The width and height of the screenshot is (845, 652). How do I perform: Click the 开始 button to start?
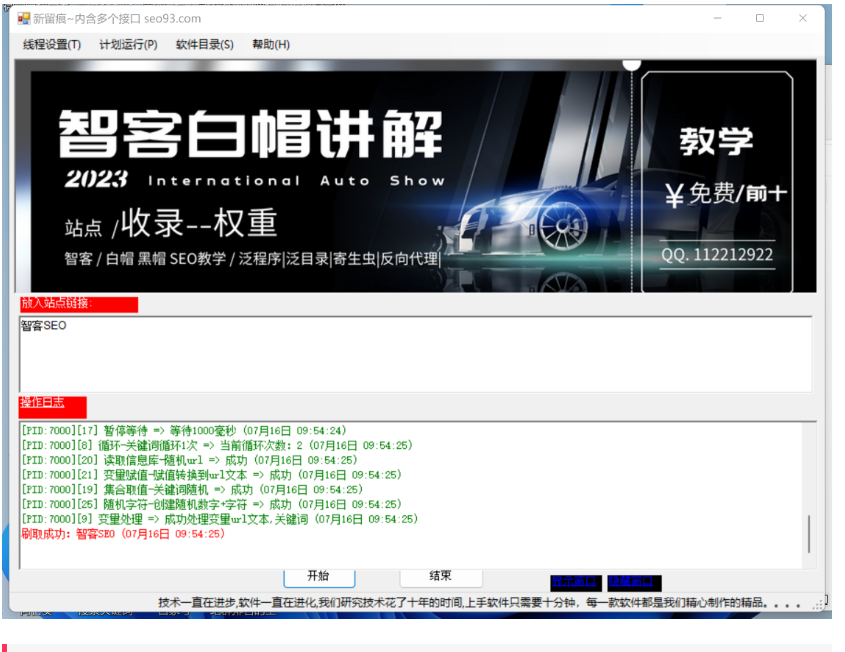click(318, 577)
